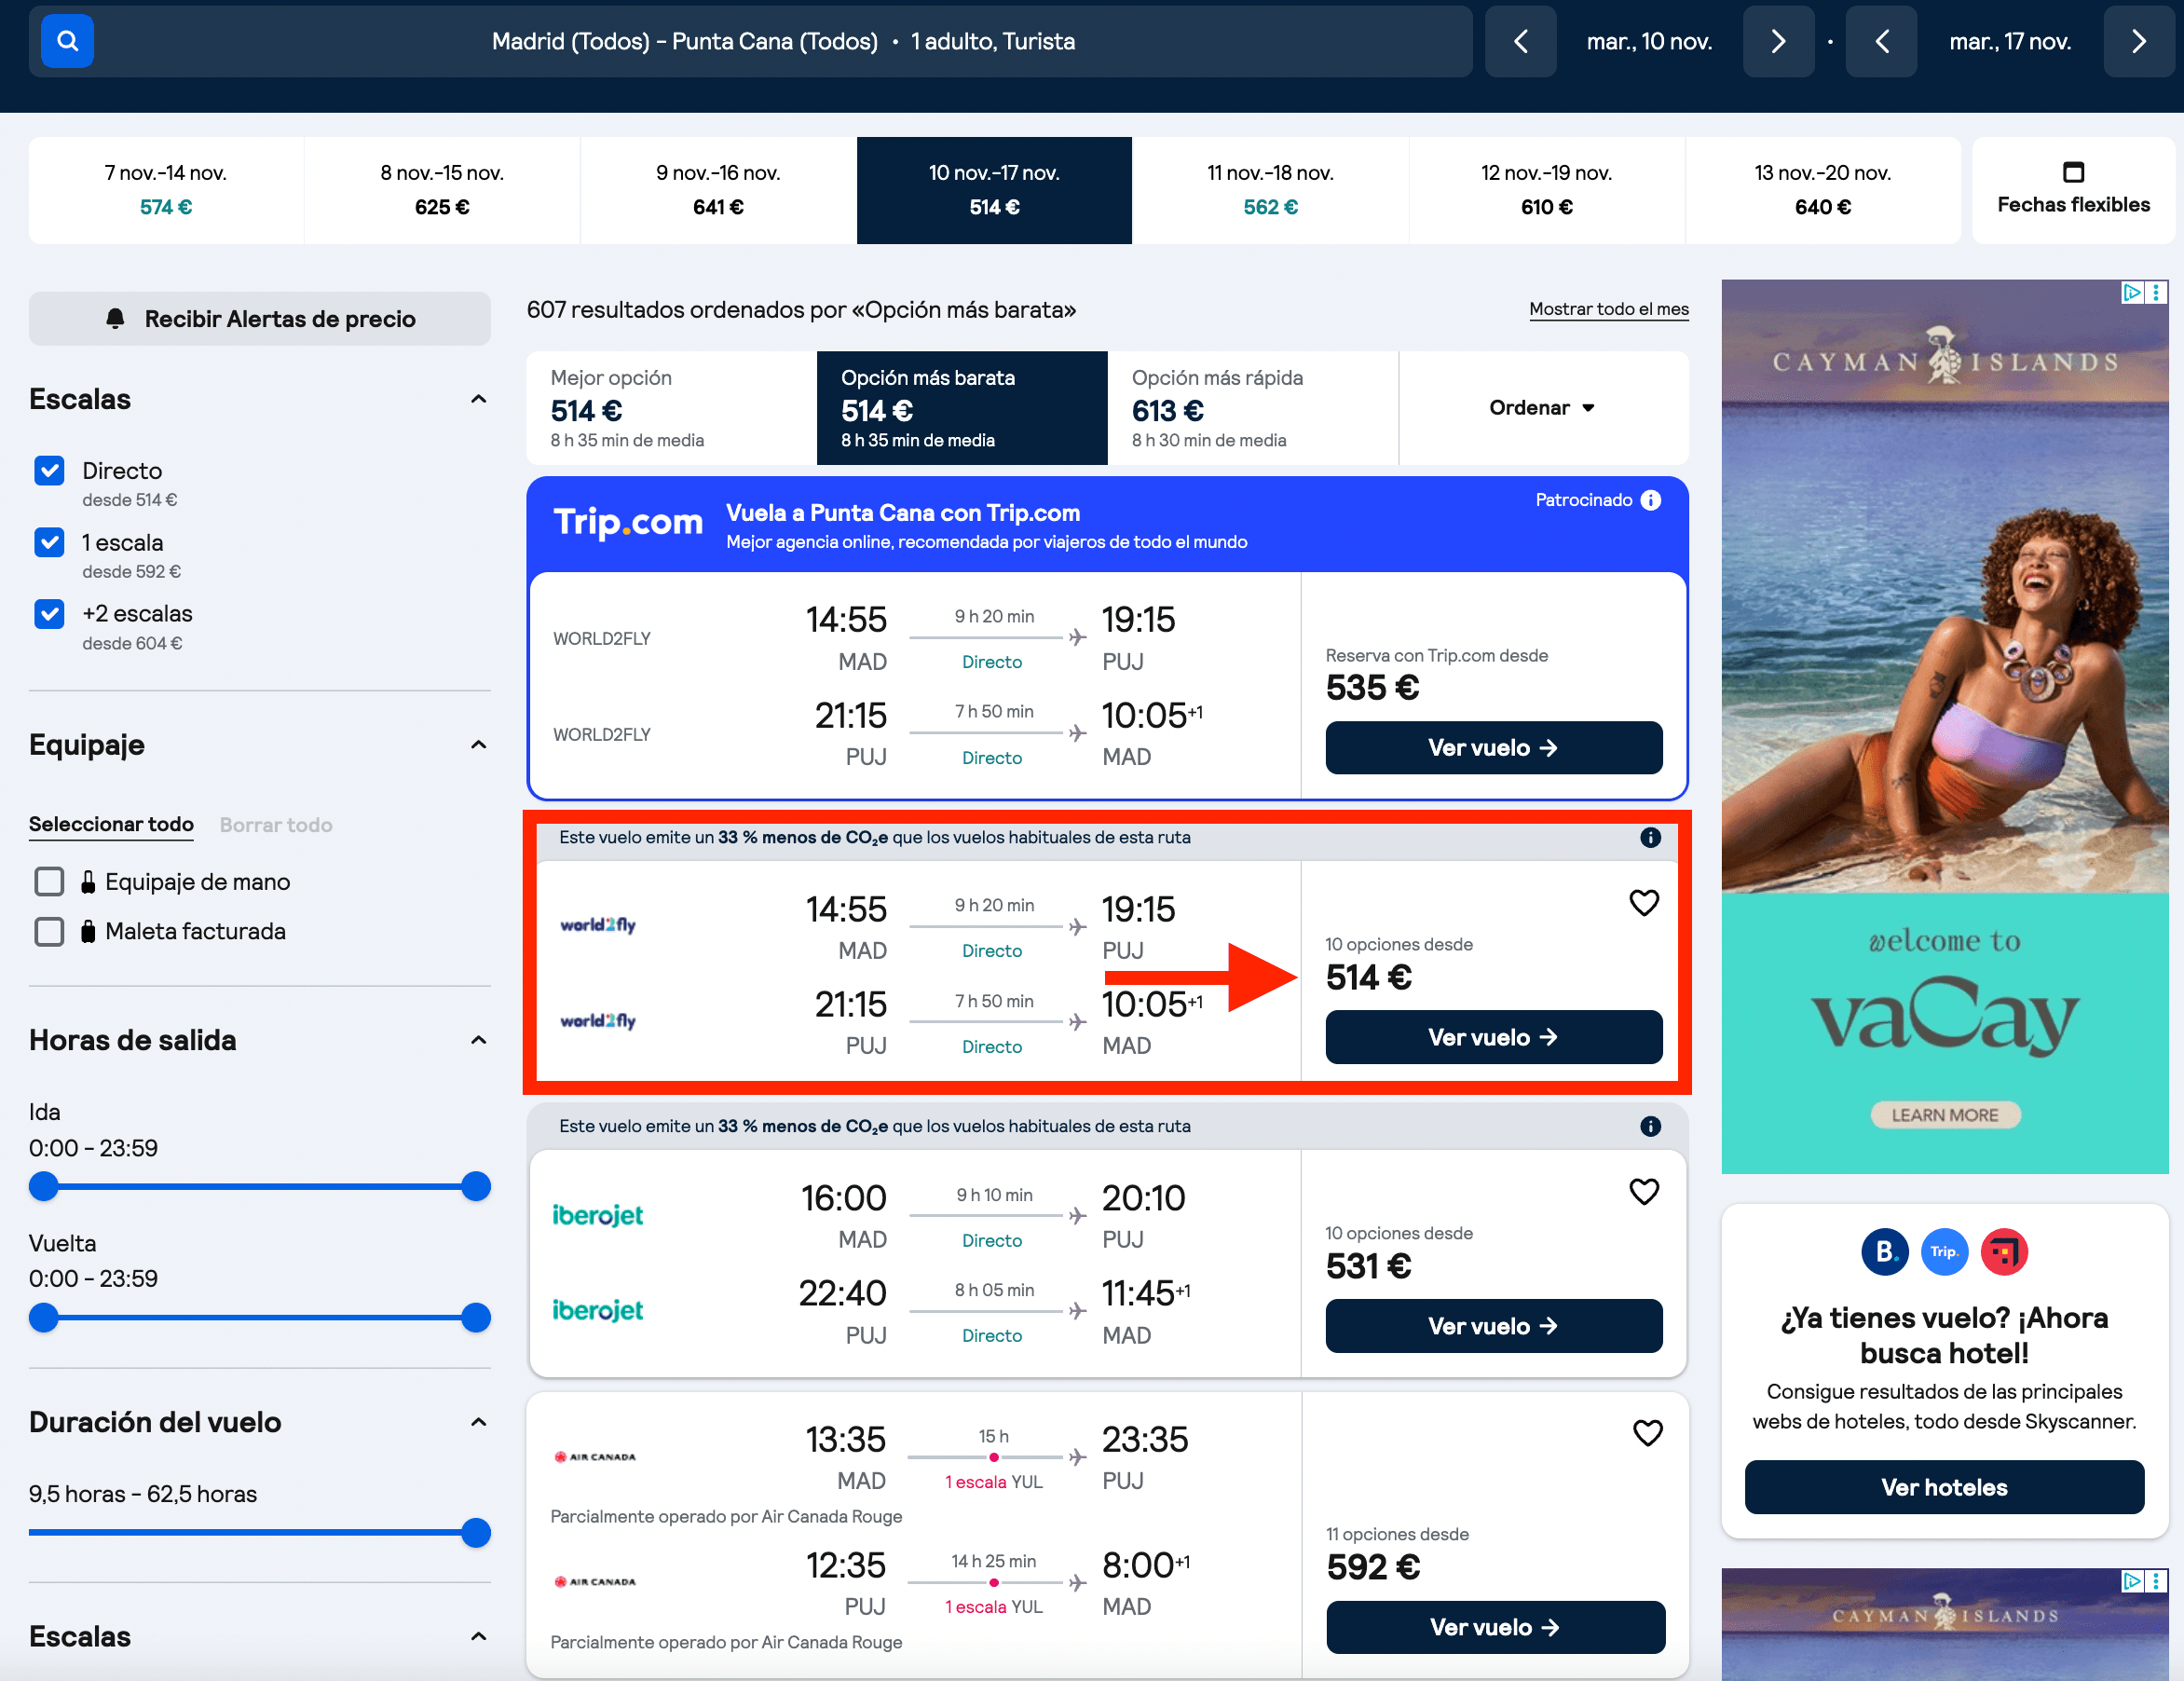Click Ver vuelo for iberojet 531 € flight
The height and width of the screenshot is (1681, 2184).
[x=1493, y=1326]
